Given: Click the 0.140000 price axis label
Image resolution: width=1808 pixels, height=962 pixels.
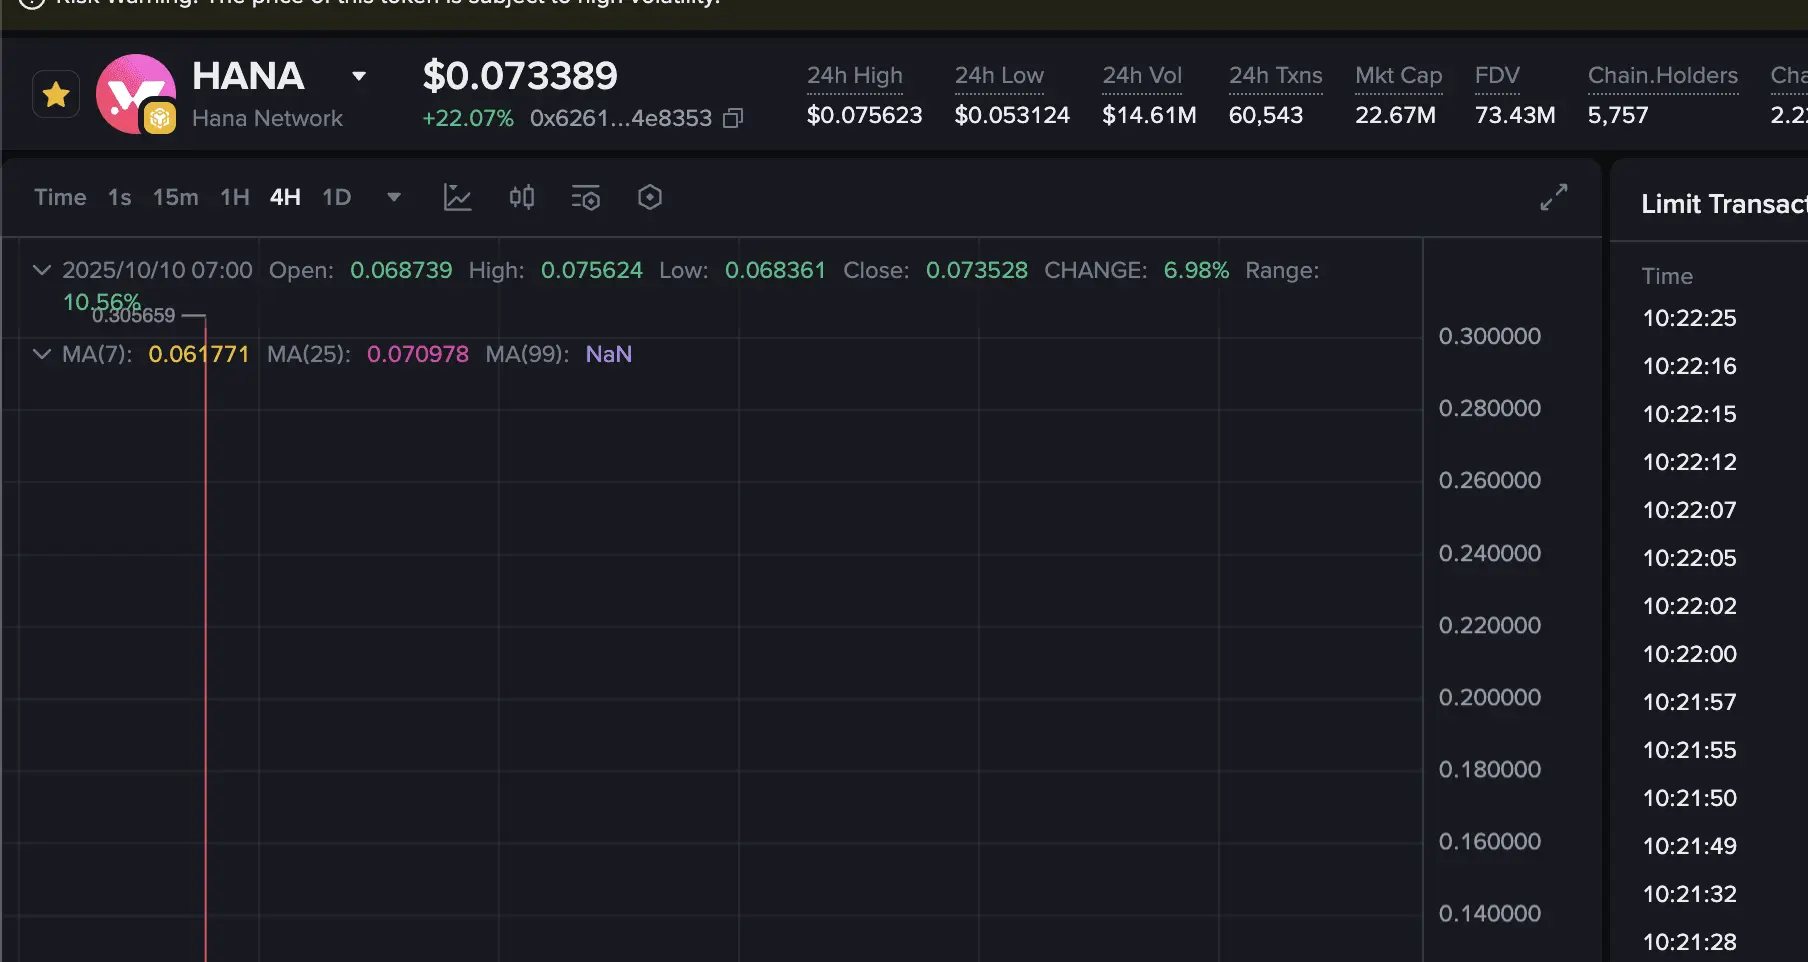Looking at the screenshot, I should pos(1490,913).
